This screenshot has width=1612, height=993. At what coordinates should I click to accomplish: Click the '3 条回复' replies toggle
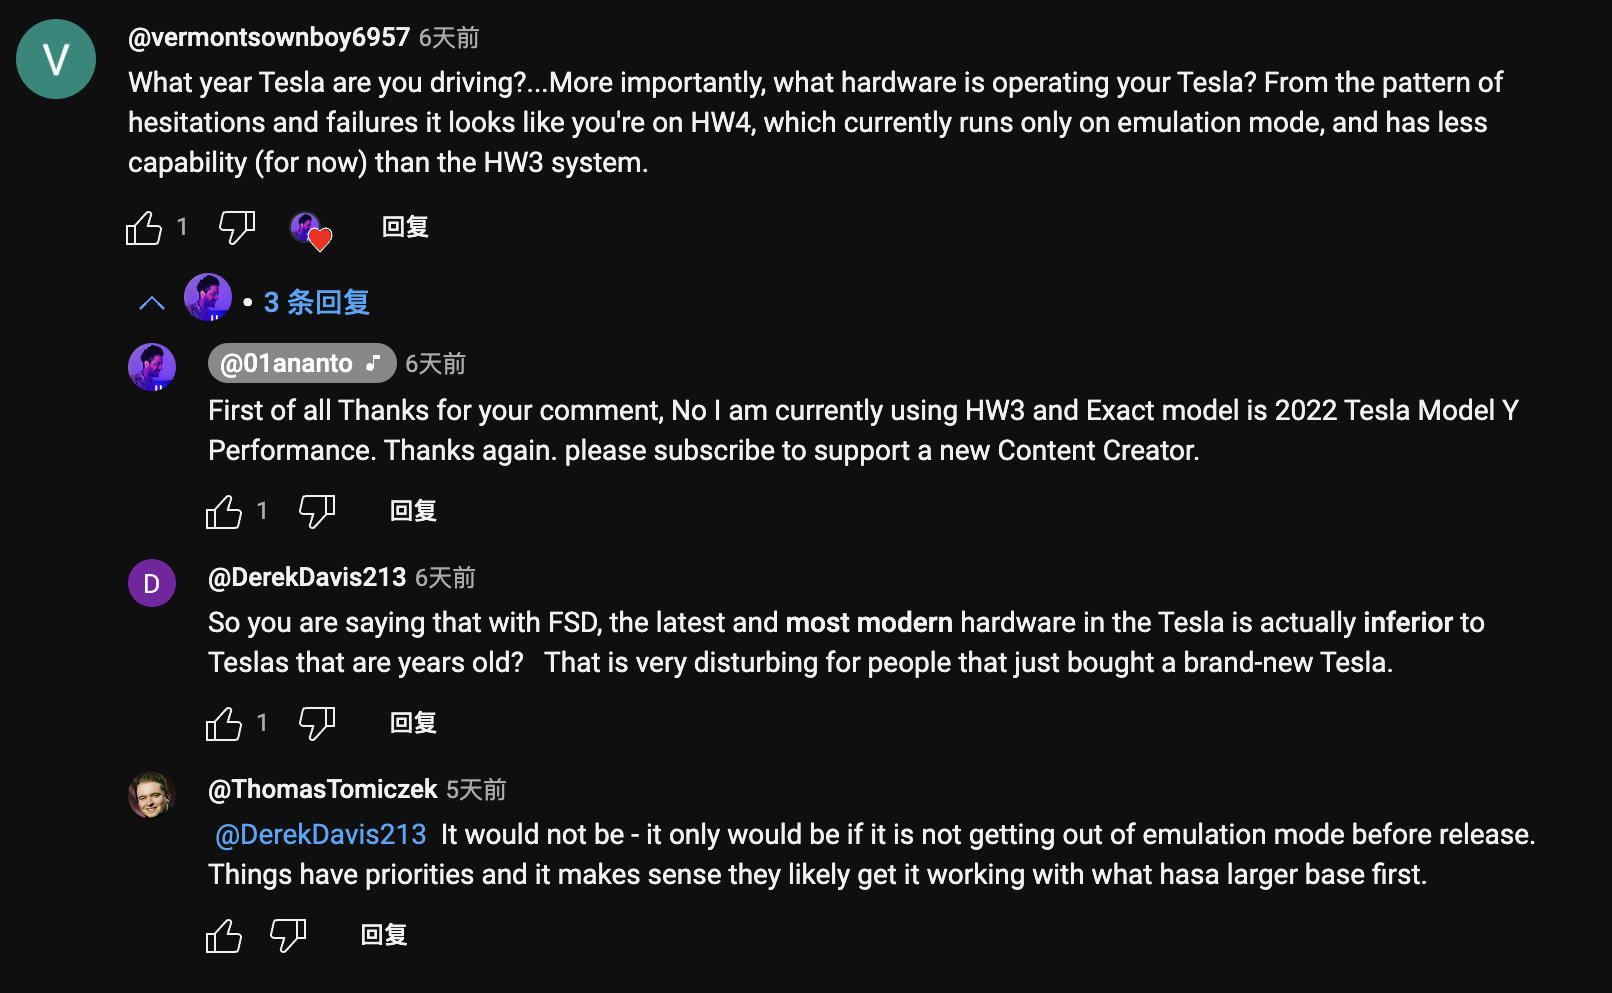coord(316,302)
